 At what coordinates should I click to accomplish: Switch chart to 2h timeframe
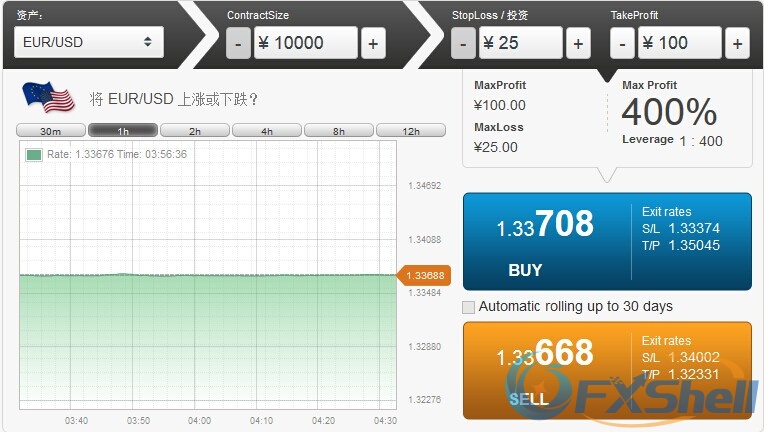pos(194,131)
